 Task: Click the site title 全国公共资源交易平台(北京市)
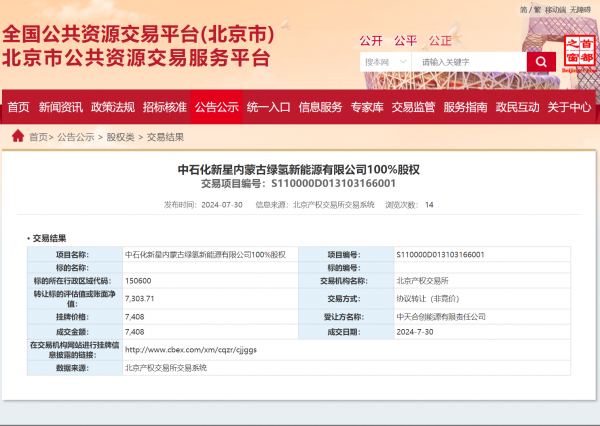click(x=138, y=34)
